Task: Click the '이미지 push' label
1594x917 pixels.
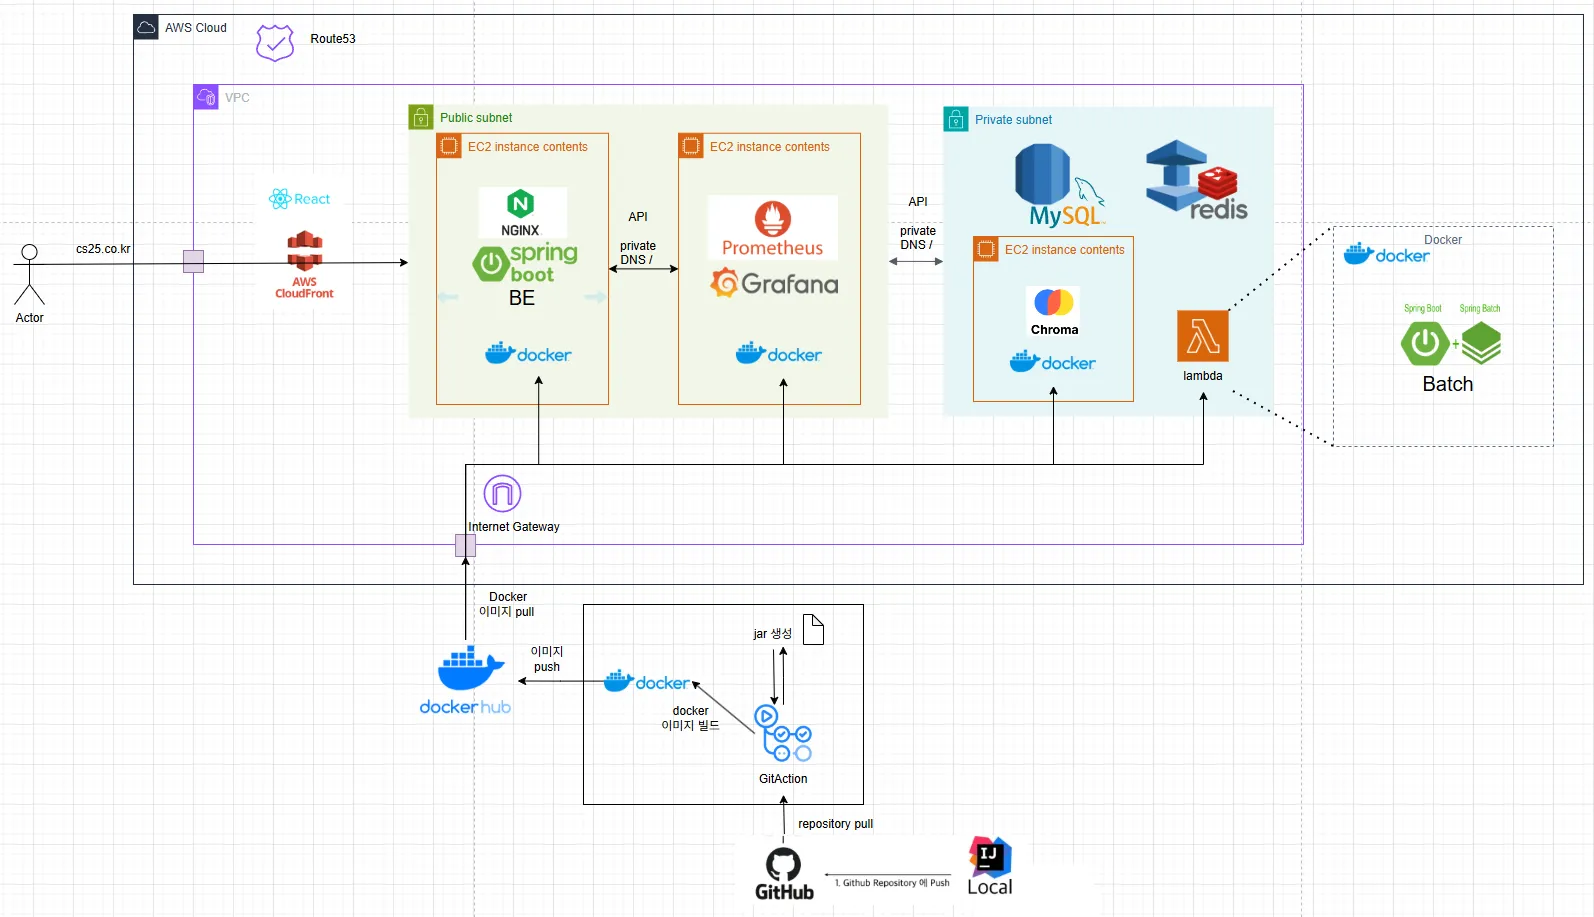Action: coord(547,659)
